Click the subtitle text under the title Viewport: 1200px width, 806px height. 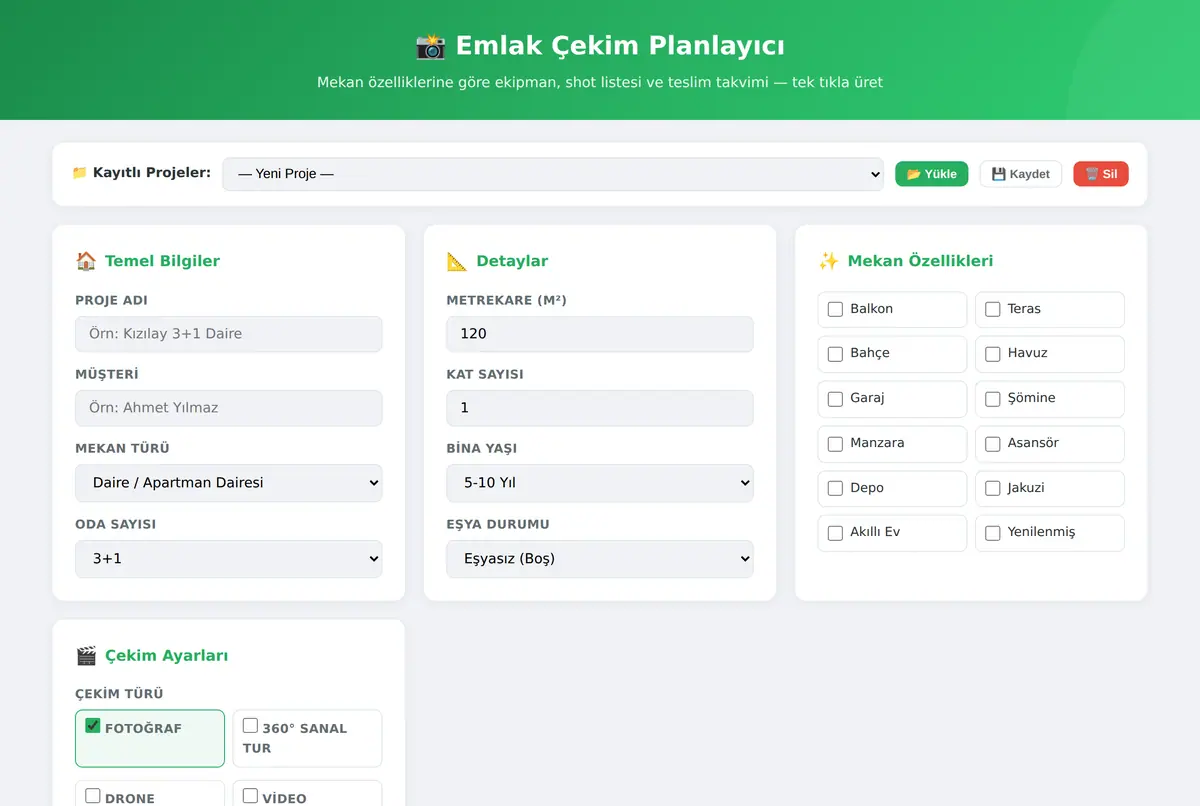pos(600,82)
